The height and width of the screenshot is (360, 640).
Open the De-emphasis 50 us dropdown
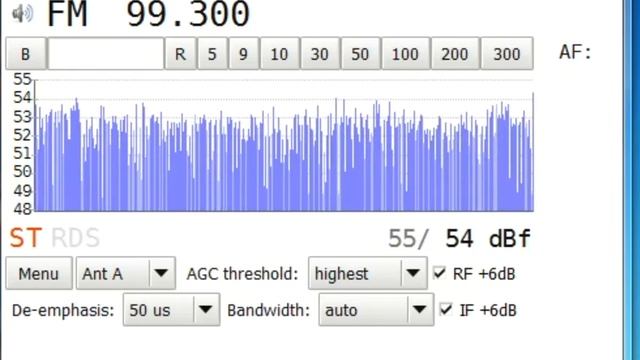[x=171, y=309]
